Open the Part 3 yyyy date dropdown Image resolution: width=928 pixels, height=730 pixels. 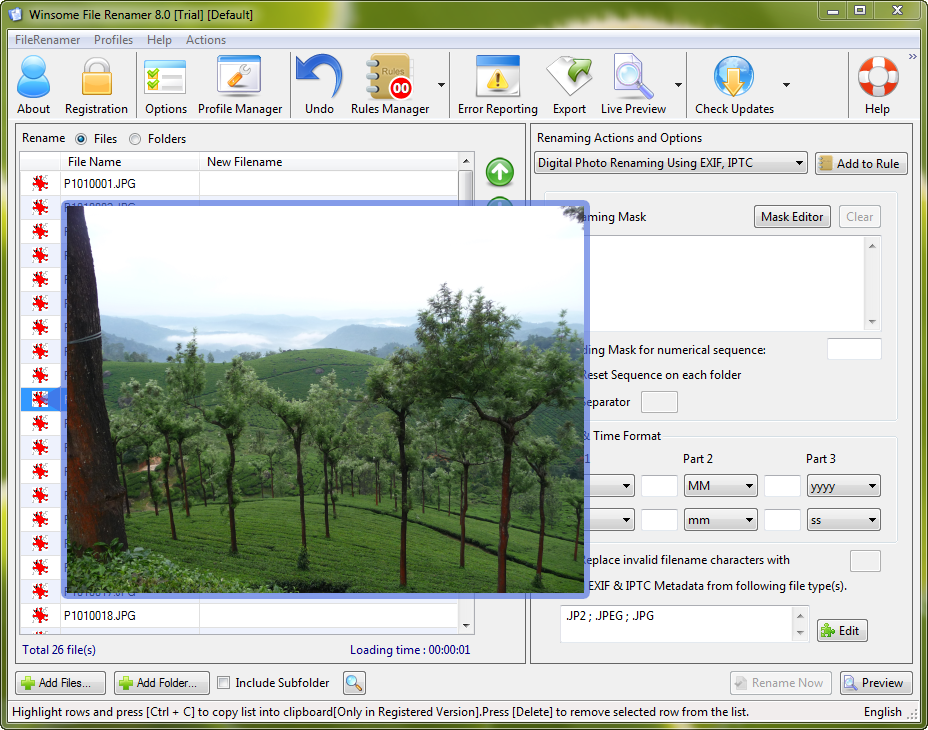point(844,486)
